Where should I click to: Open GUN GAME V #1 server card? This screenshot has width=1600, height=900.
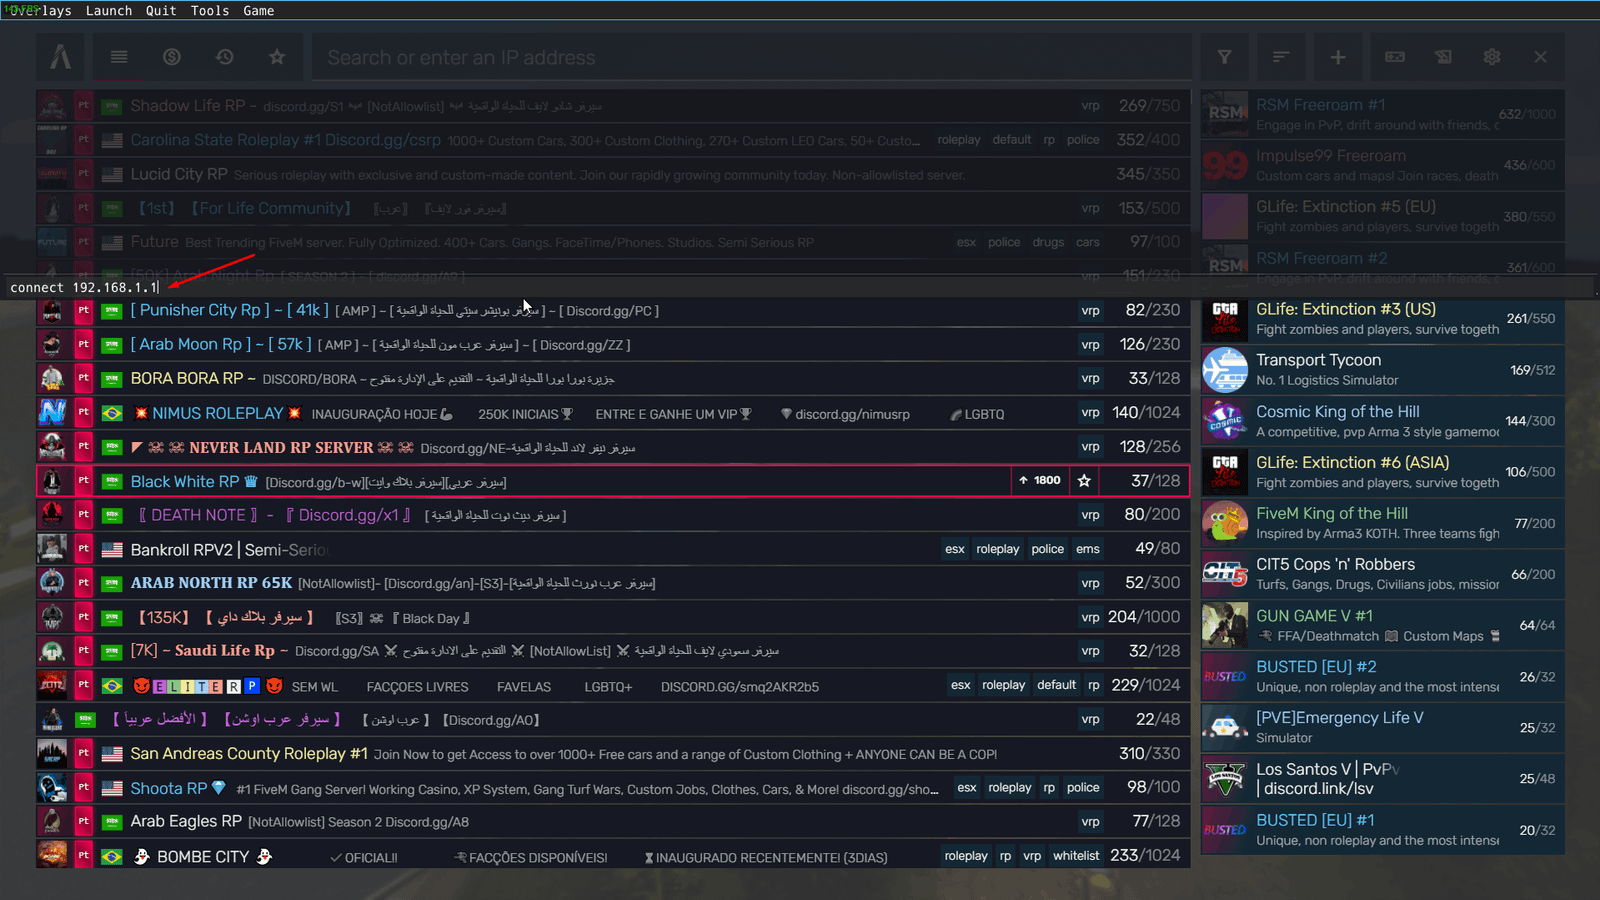pyautogui.click(x=1382, y=625)
